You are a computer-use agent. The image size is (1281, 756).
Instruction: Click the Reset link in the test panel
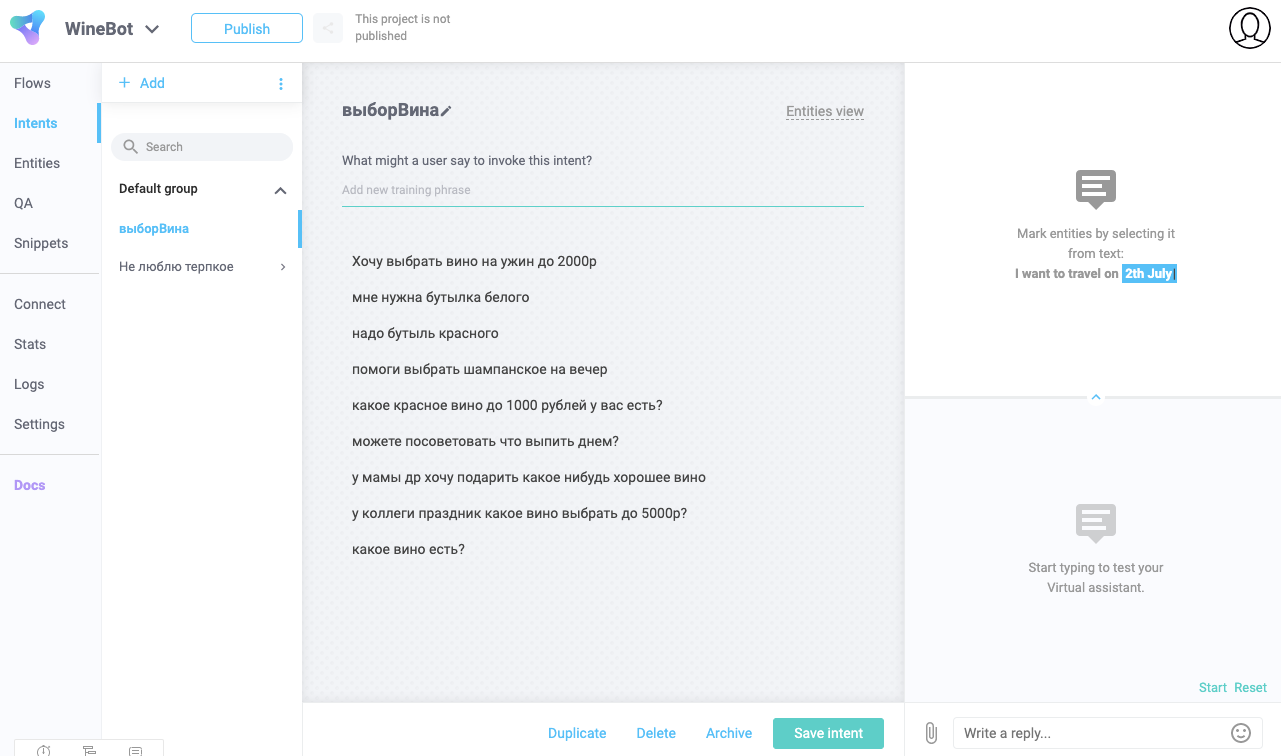[1250, 687]
